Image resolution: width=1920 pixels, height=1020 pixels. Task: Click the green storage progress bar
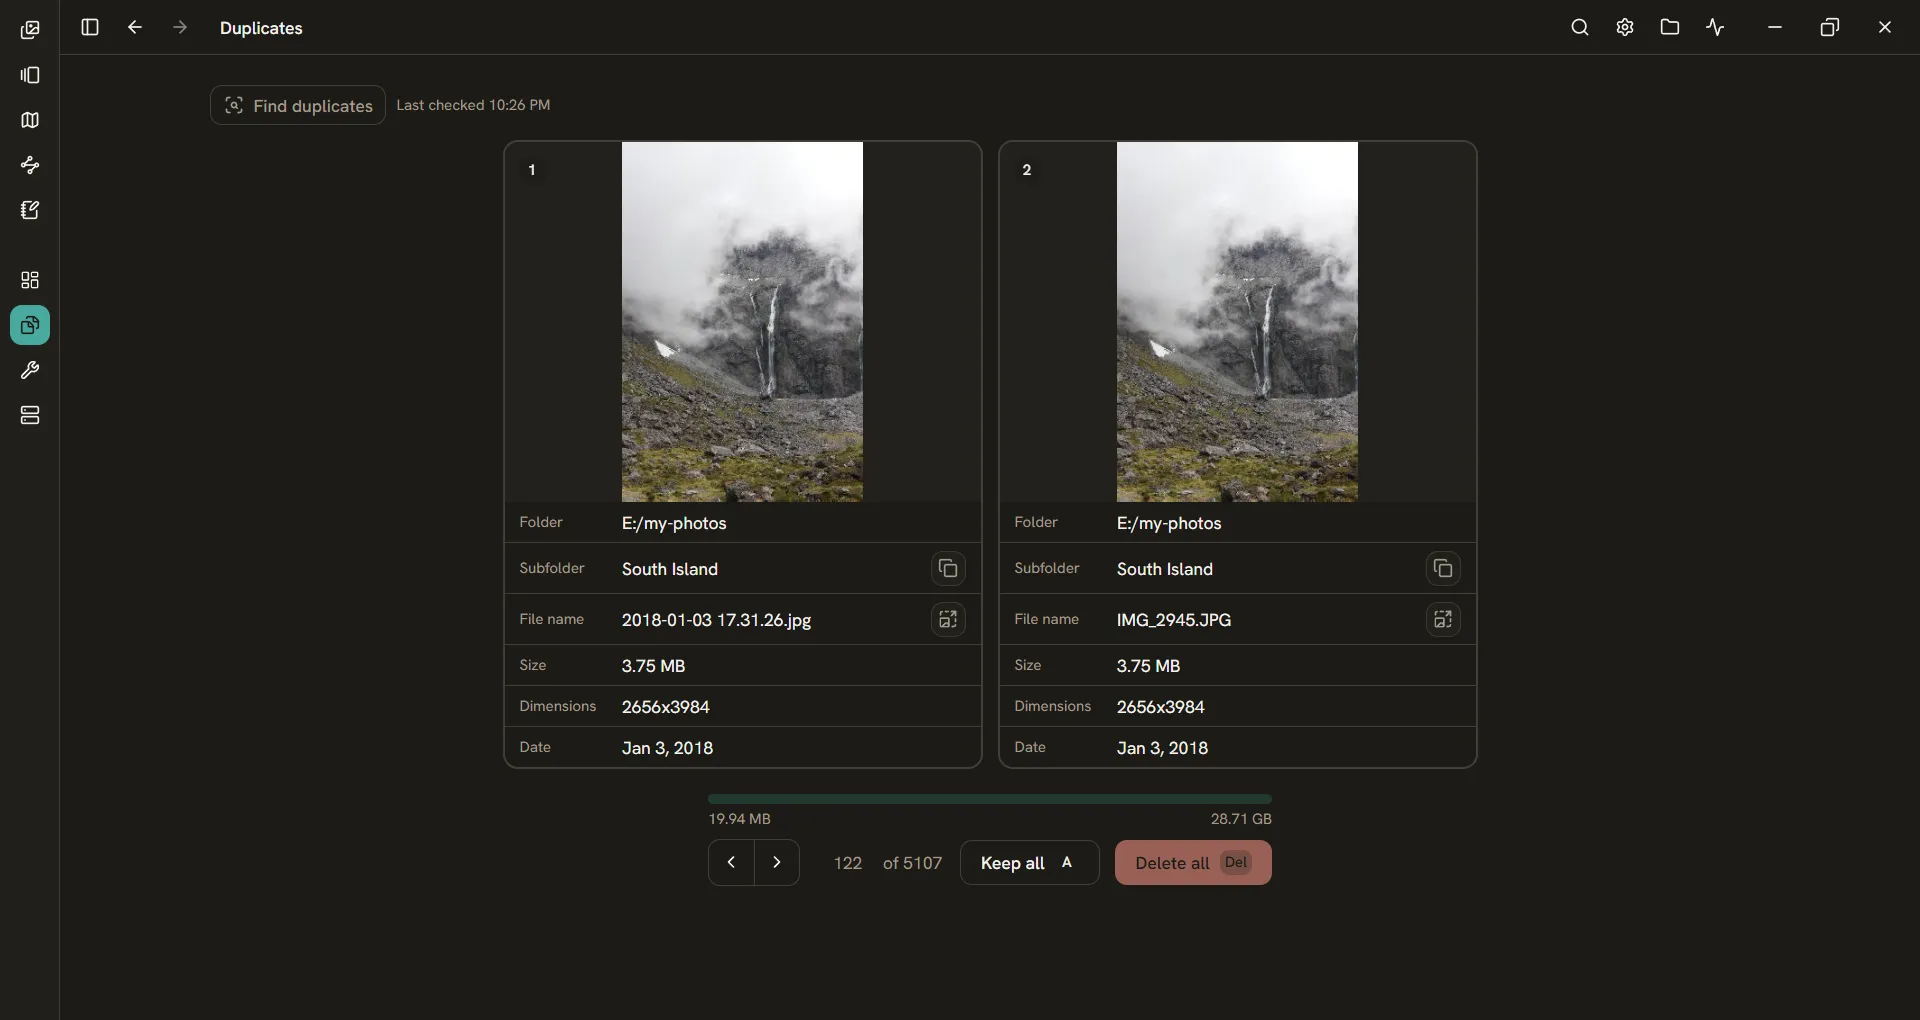point(990,799)
